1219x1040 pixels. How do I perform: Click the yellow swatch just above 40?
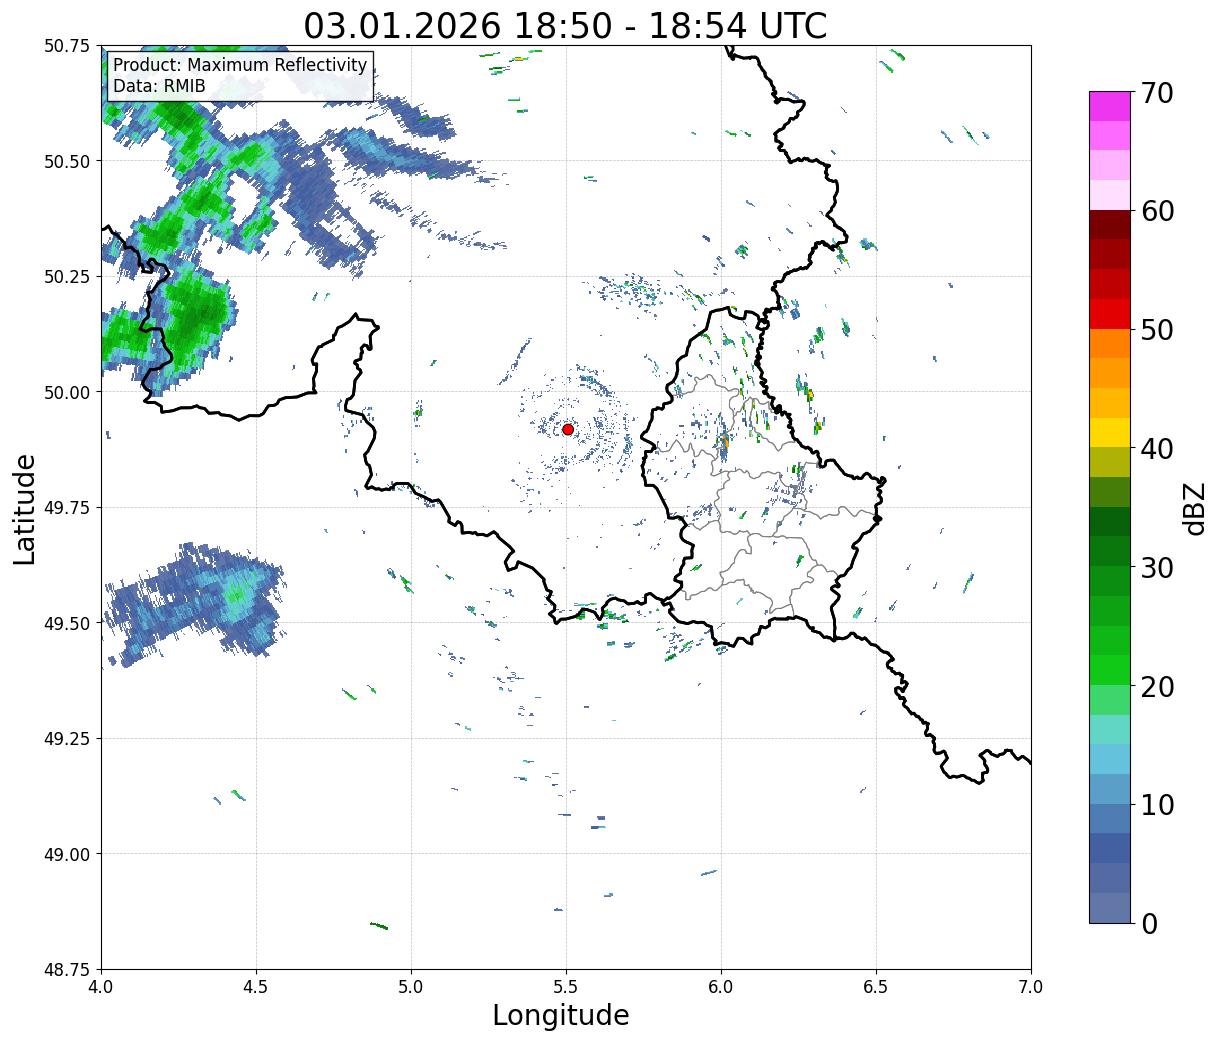[1109, 432]
